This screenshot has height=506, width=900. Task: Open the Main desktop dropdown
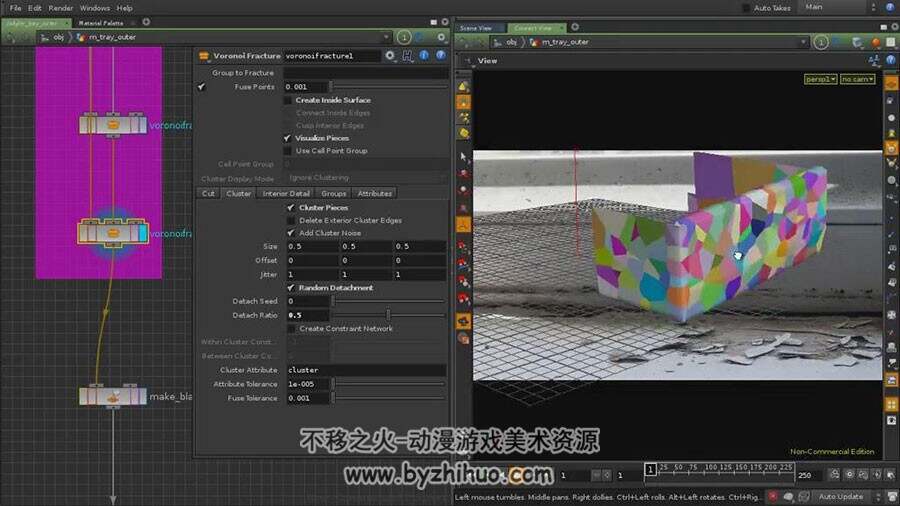(839, 7)
